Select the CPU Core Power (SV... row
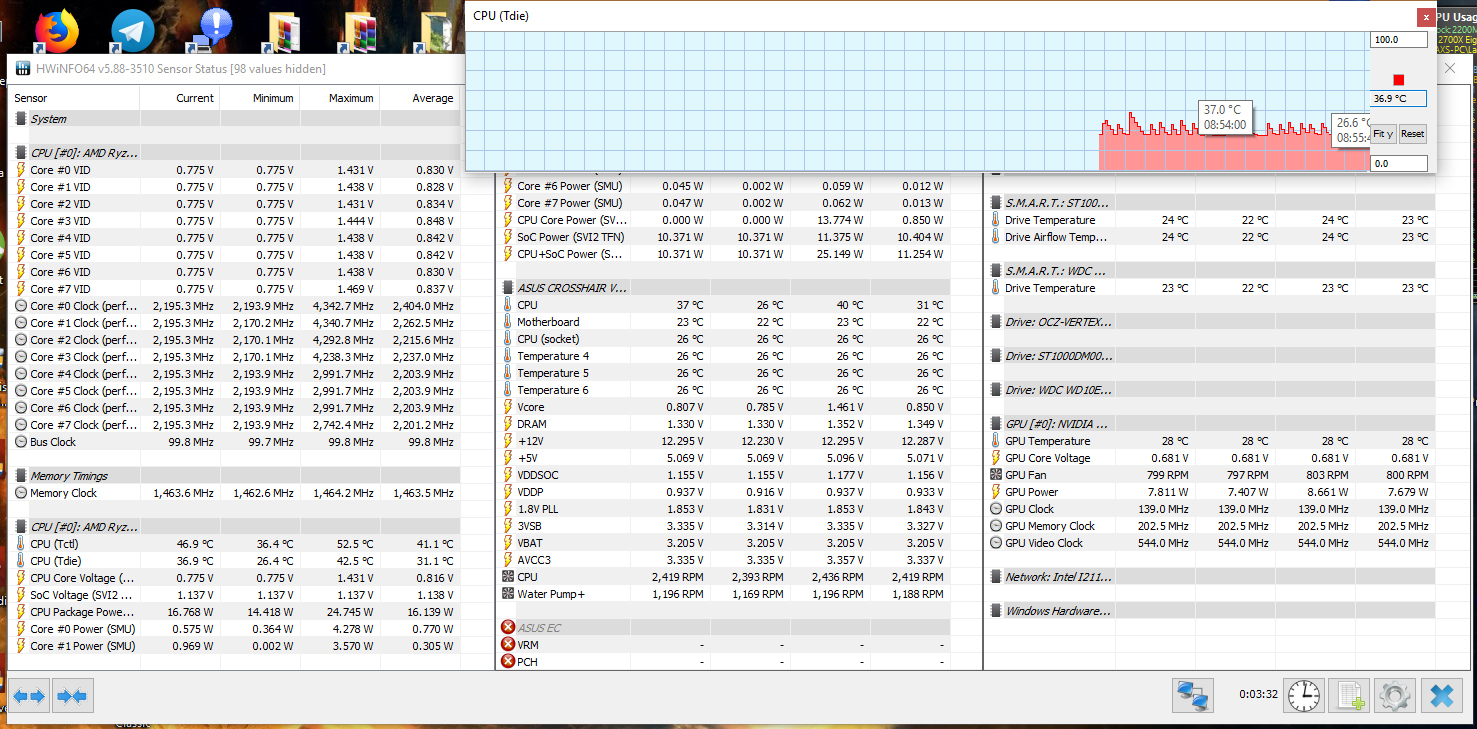 [x=725, y=220]
